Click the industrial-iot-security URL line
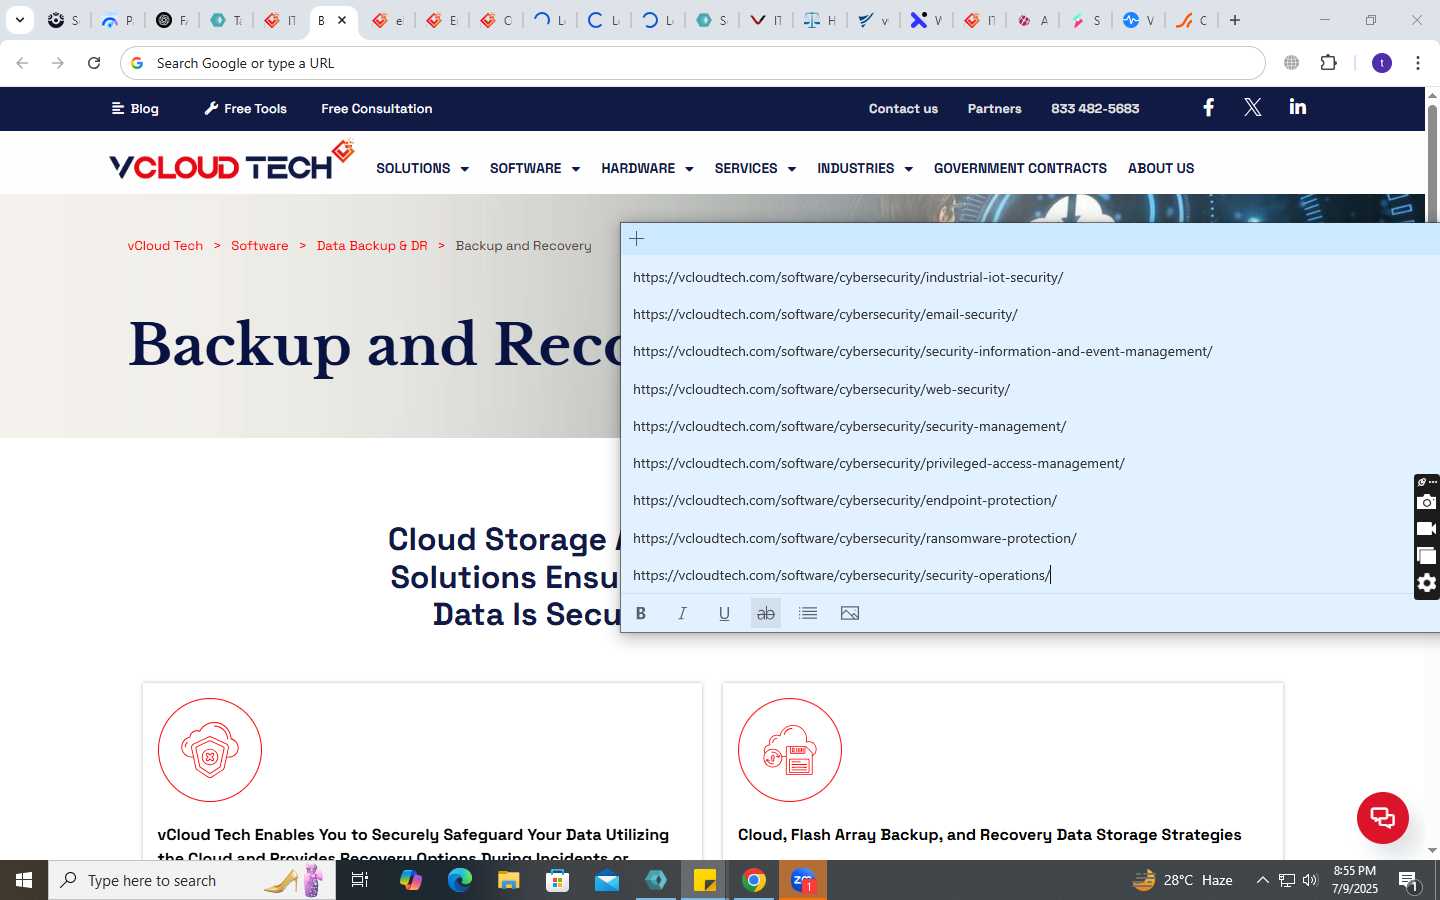 tap(848, 277)
